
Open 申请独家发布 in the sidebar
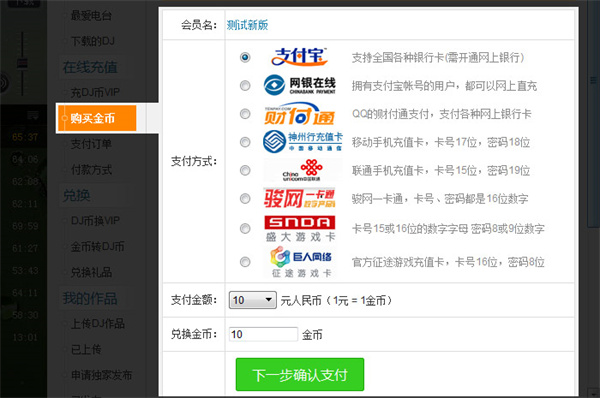(x=101, y=375)
